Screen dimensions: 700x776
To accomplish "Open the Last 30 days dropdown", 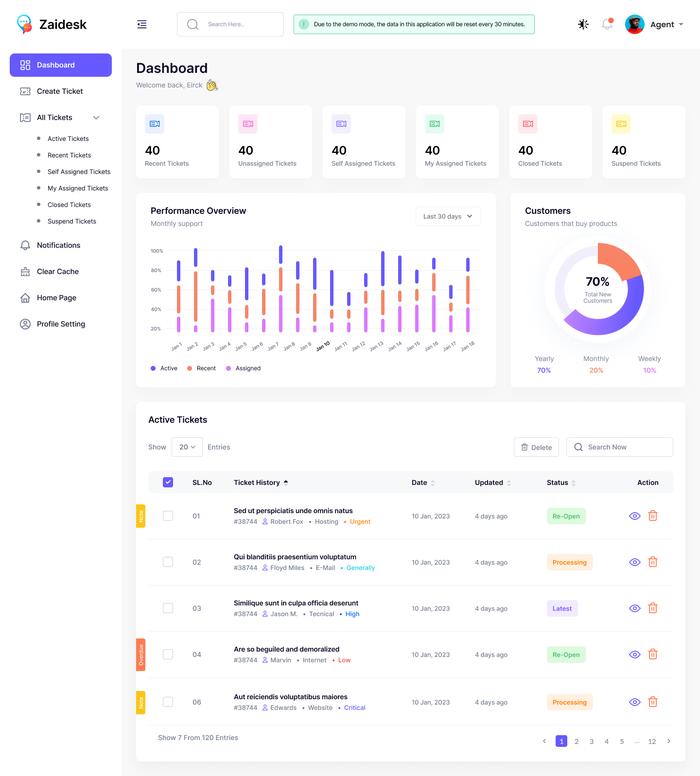I will (448, 216).
